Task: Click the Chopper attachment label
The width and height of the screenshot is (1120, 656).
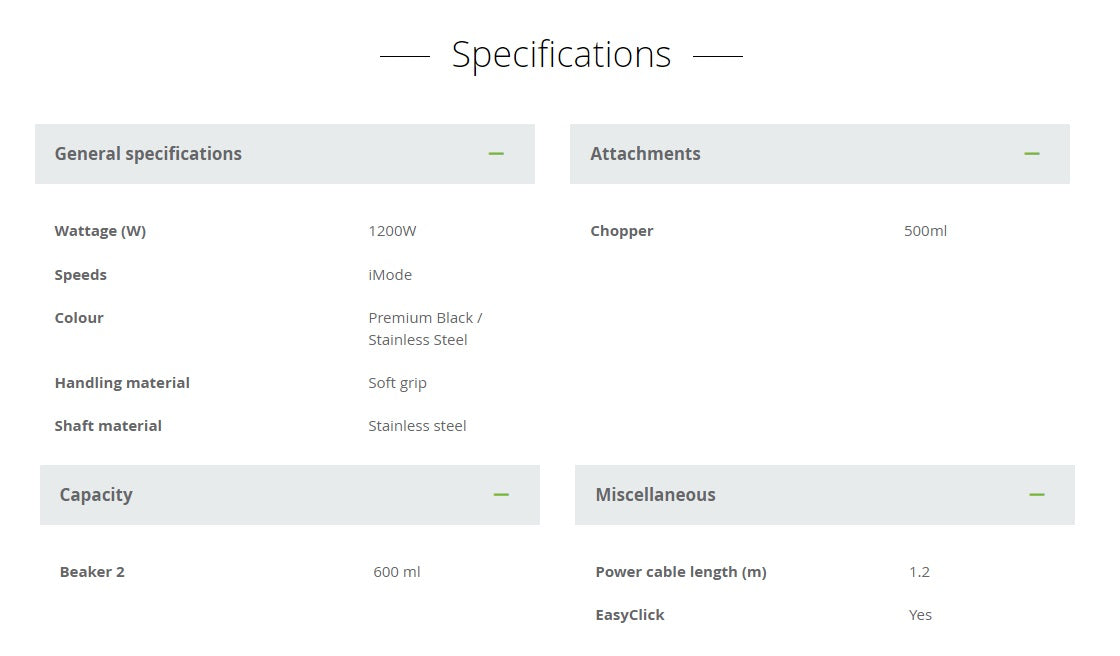Action: (x=621, y=231)
